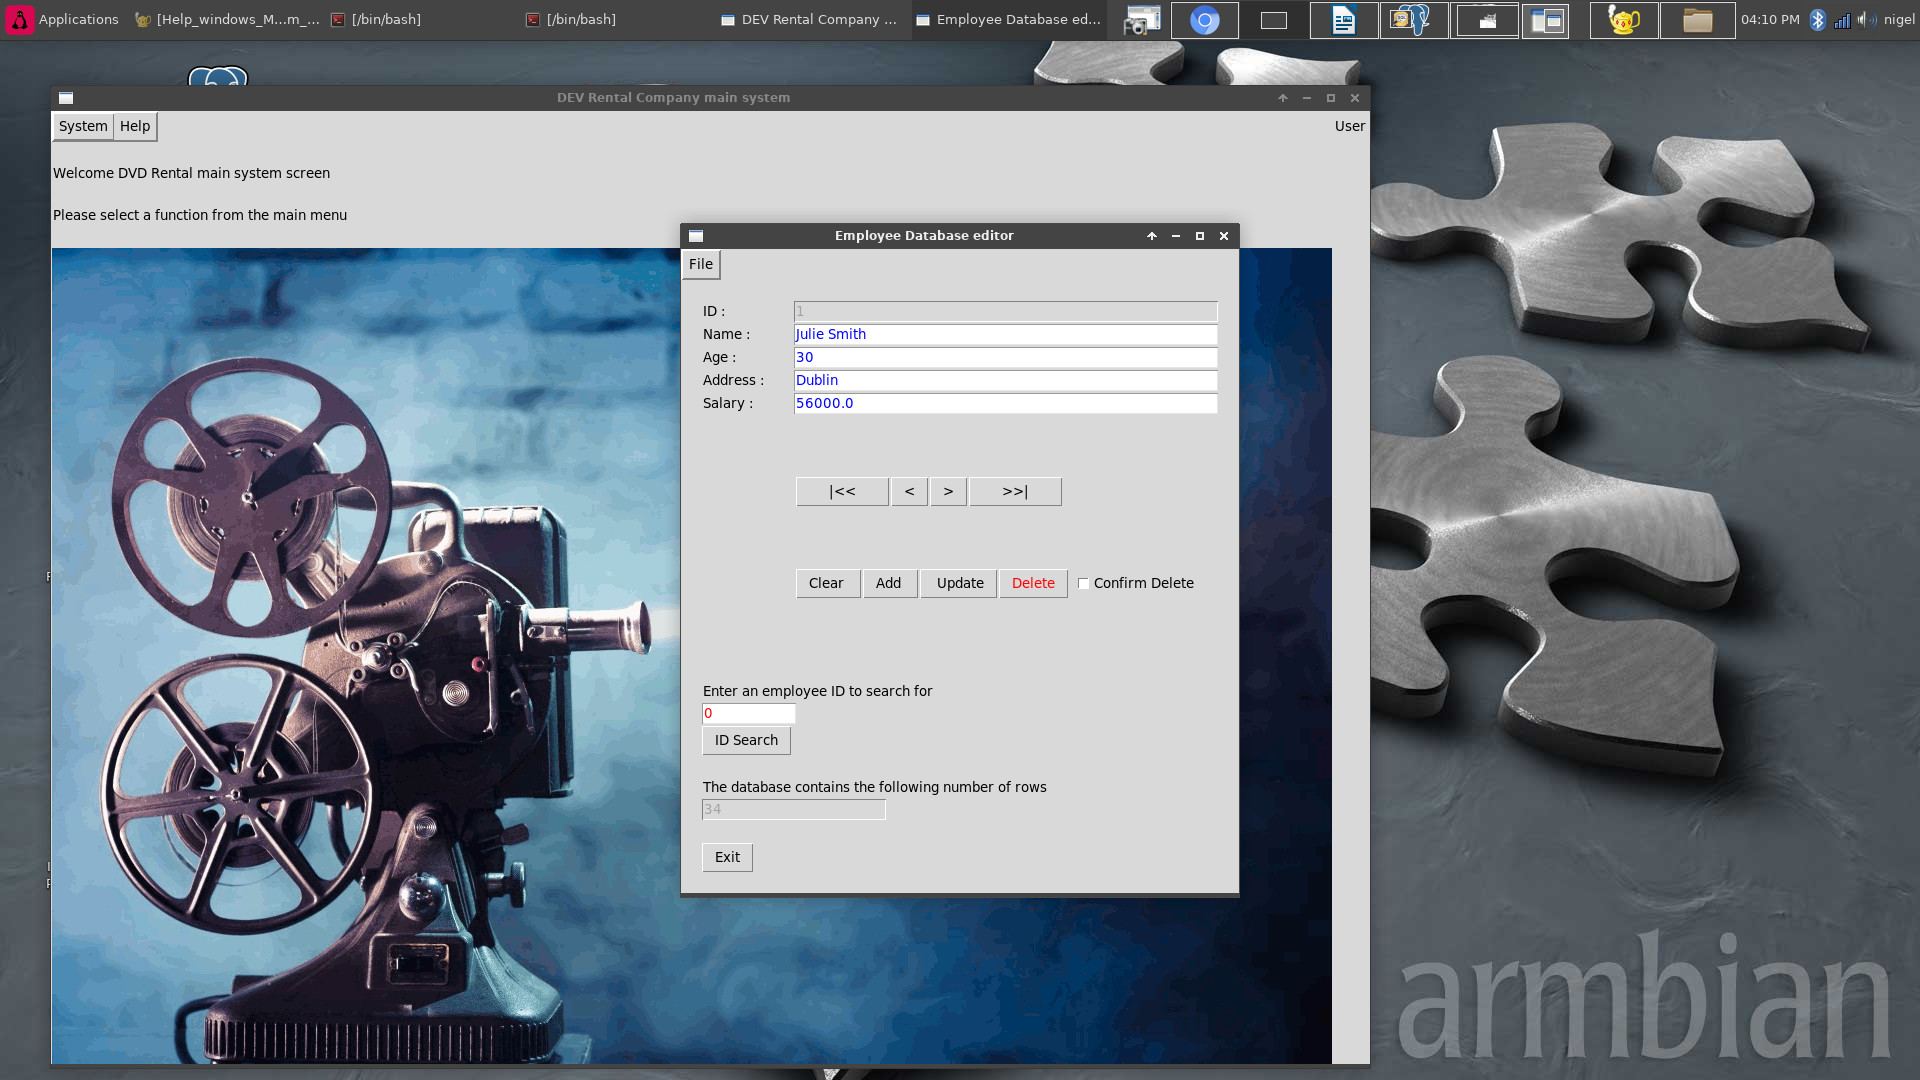Screen dimensions: 1920x1080
Task: Open the LibreOffice Writer panel icon
Action: click(x=1343, y=20)
